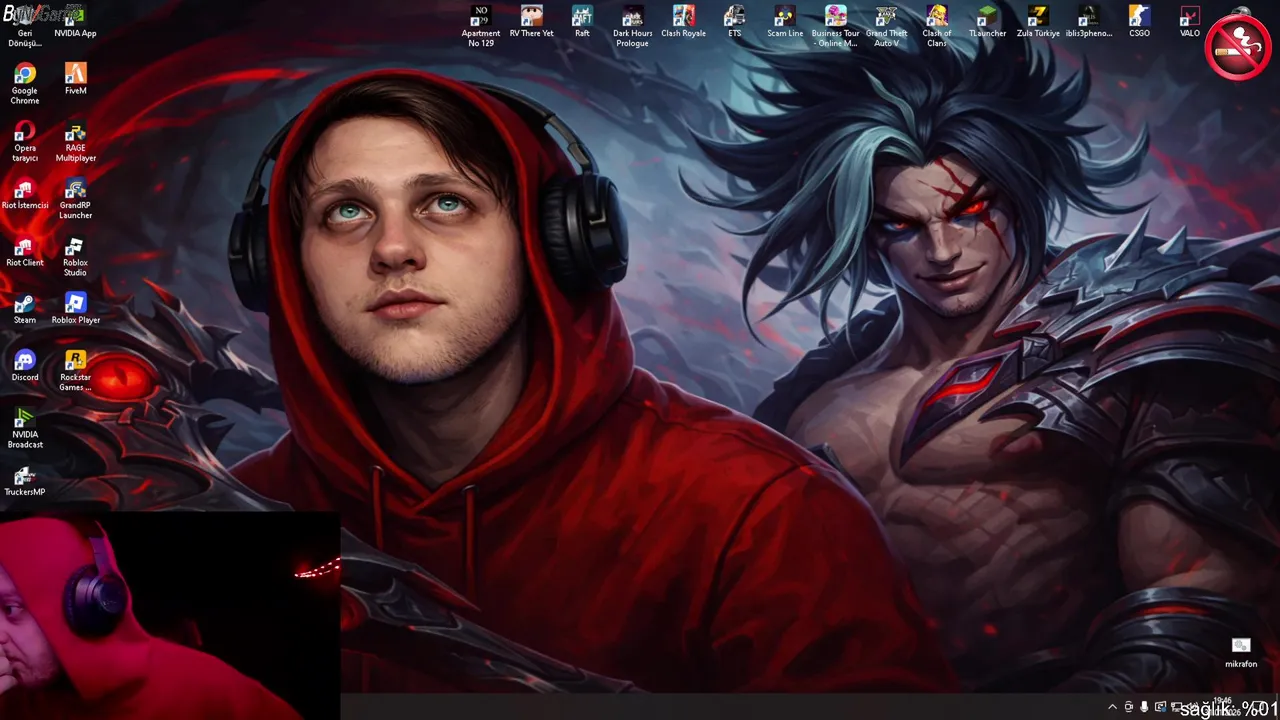Viewport: 1280px width, 720px height.
Task: Click the ETS shortcut icon
Action: click(x=734, y=22)
